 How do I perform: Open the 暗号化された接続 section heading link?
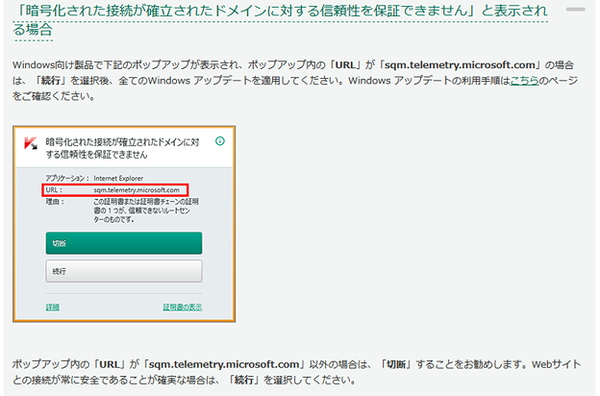pyautogui.click(x=280, y=20)
